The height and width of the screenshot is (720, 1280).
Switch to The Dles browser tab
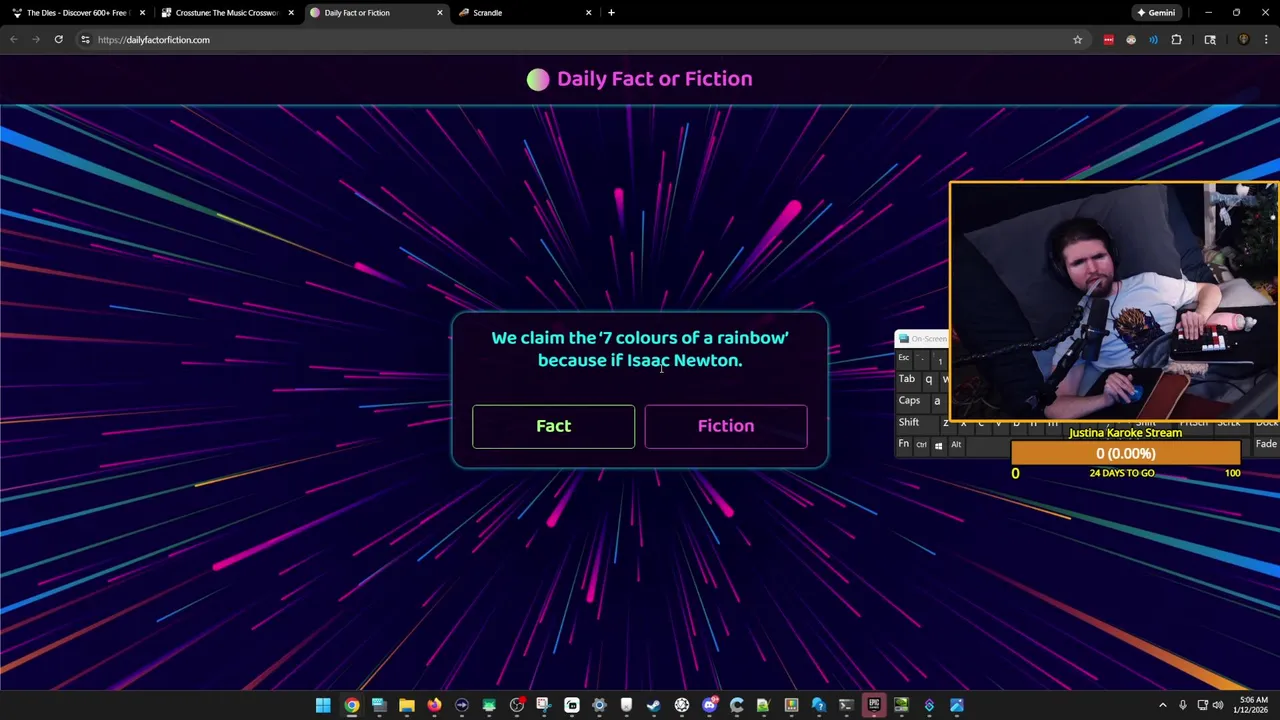[77, 13]
